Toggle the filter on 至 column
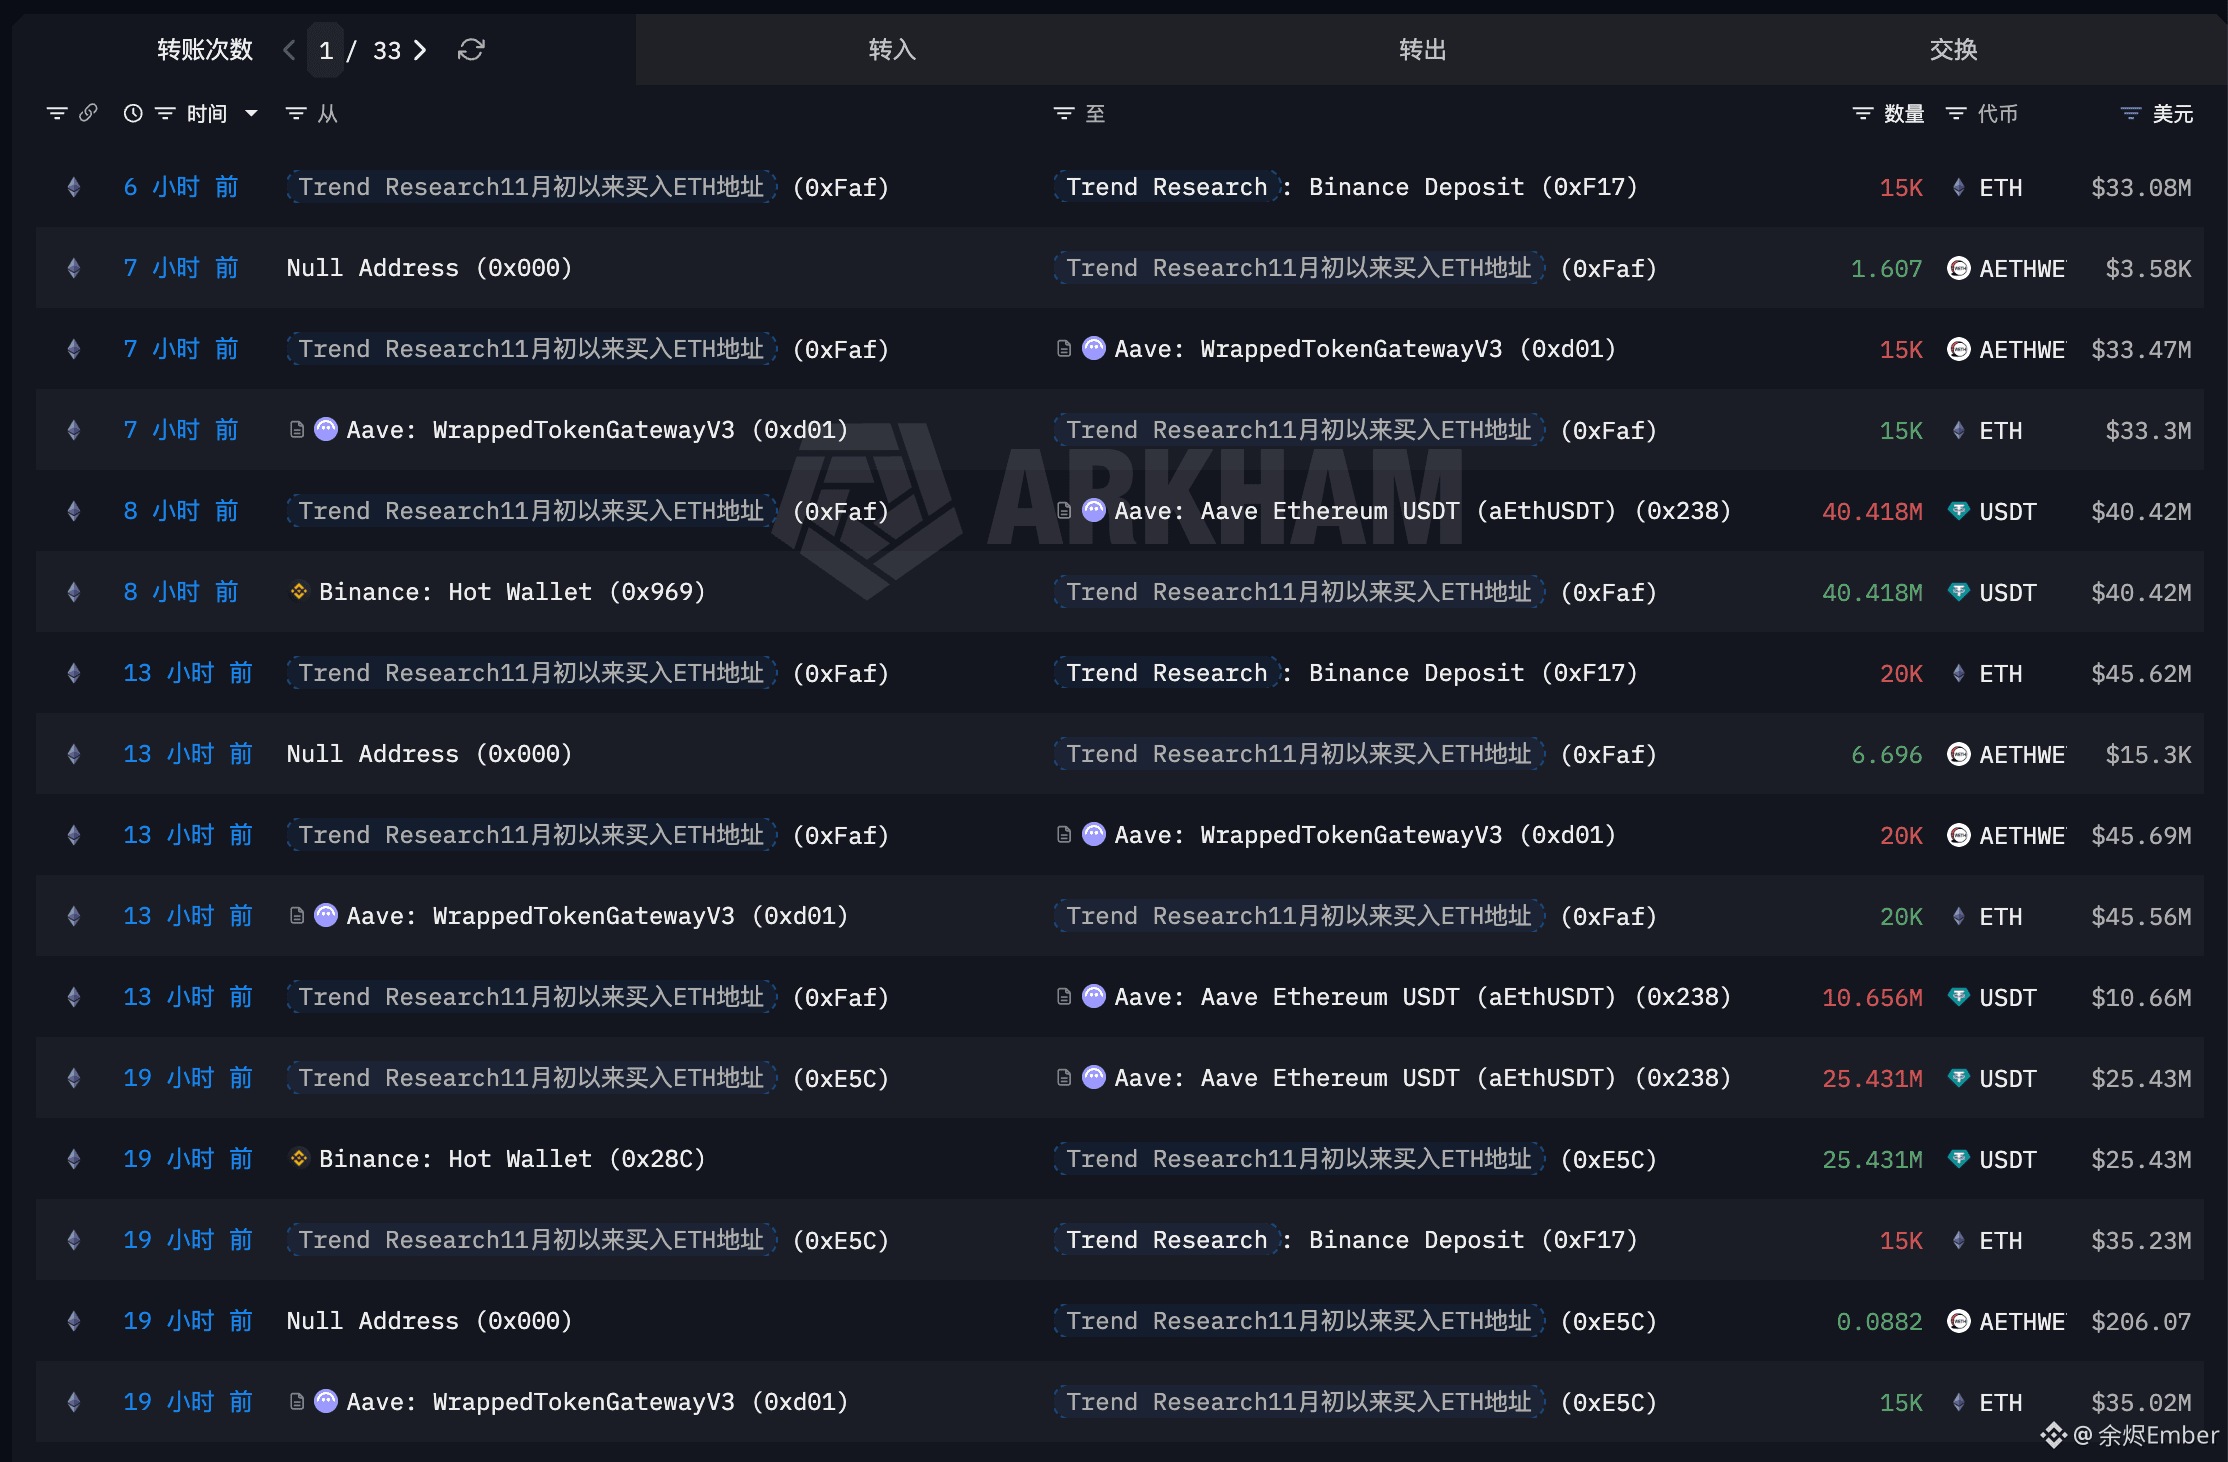Image resolution: width=2228 pixels, height=1462 pixels. [x=1062, y=113]
